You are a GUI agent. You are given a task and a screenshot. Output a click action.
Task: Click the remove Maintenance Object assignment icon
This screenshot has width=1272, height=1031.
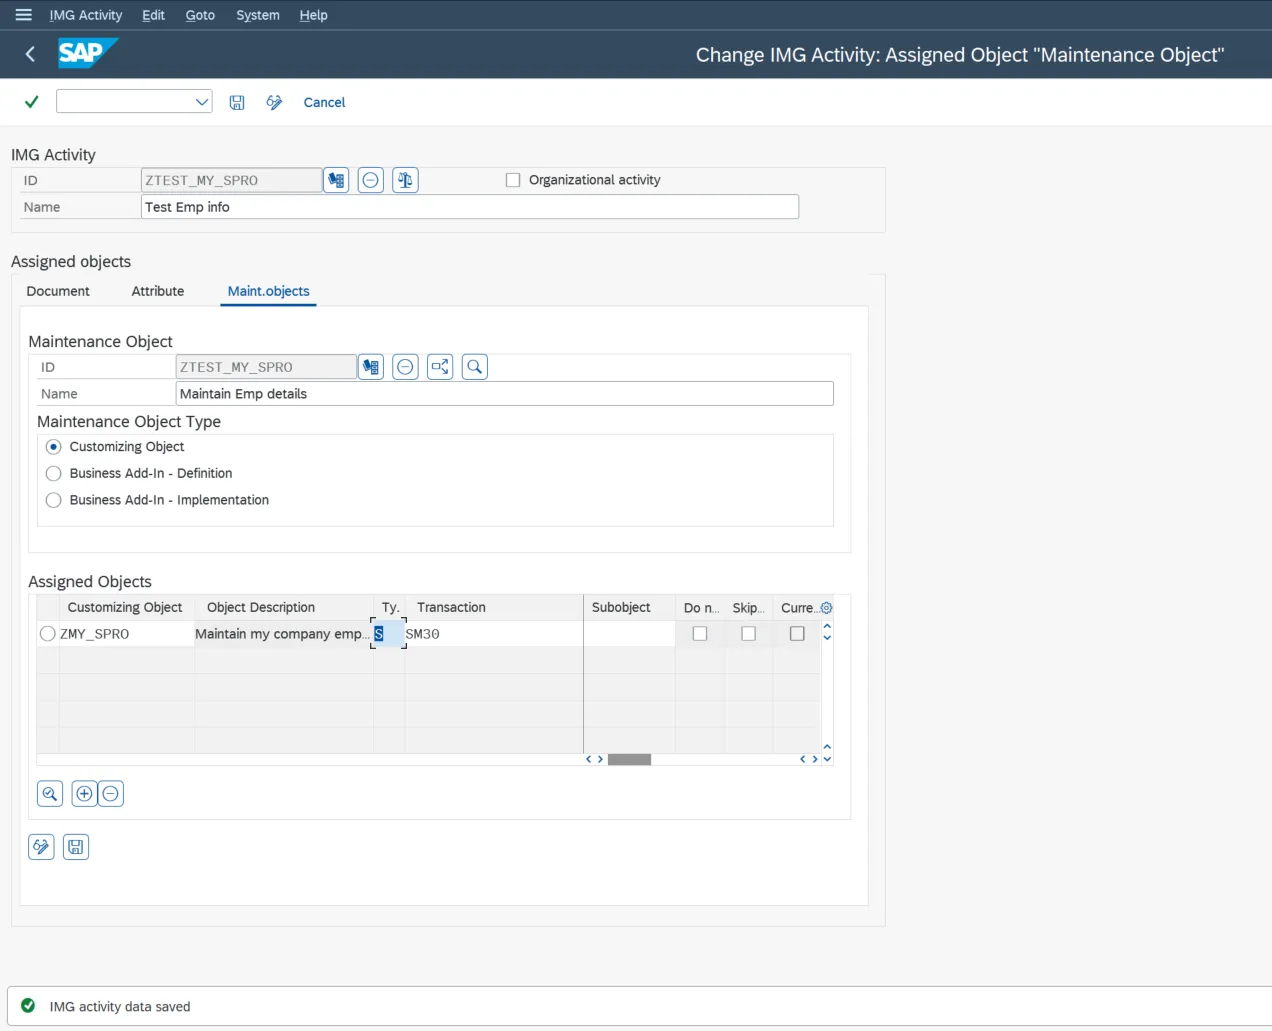click(x=405, y=366)
